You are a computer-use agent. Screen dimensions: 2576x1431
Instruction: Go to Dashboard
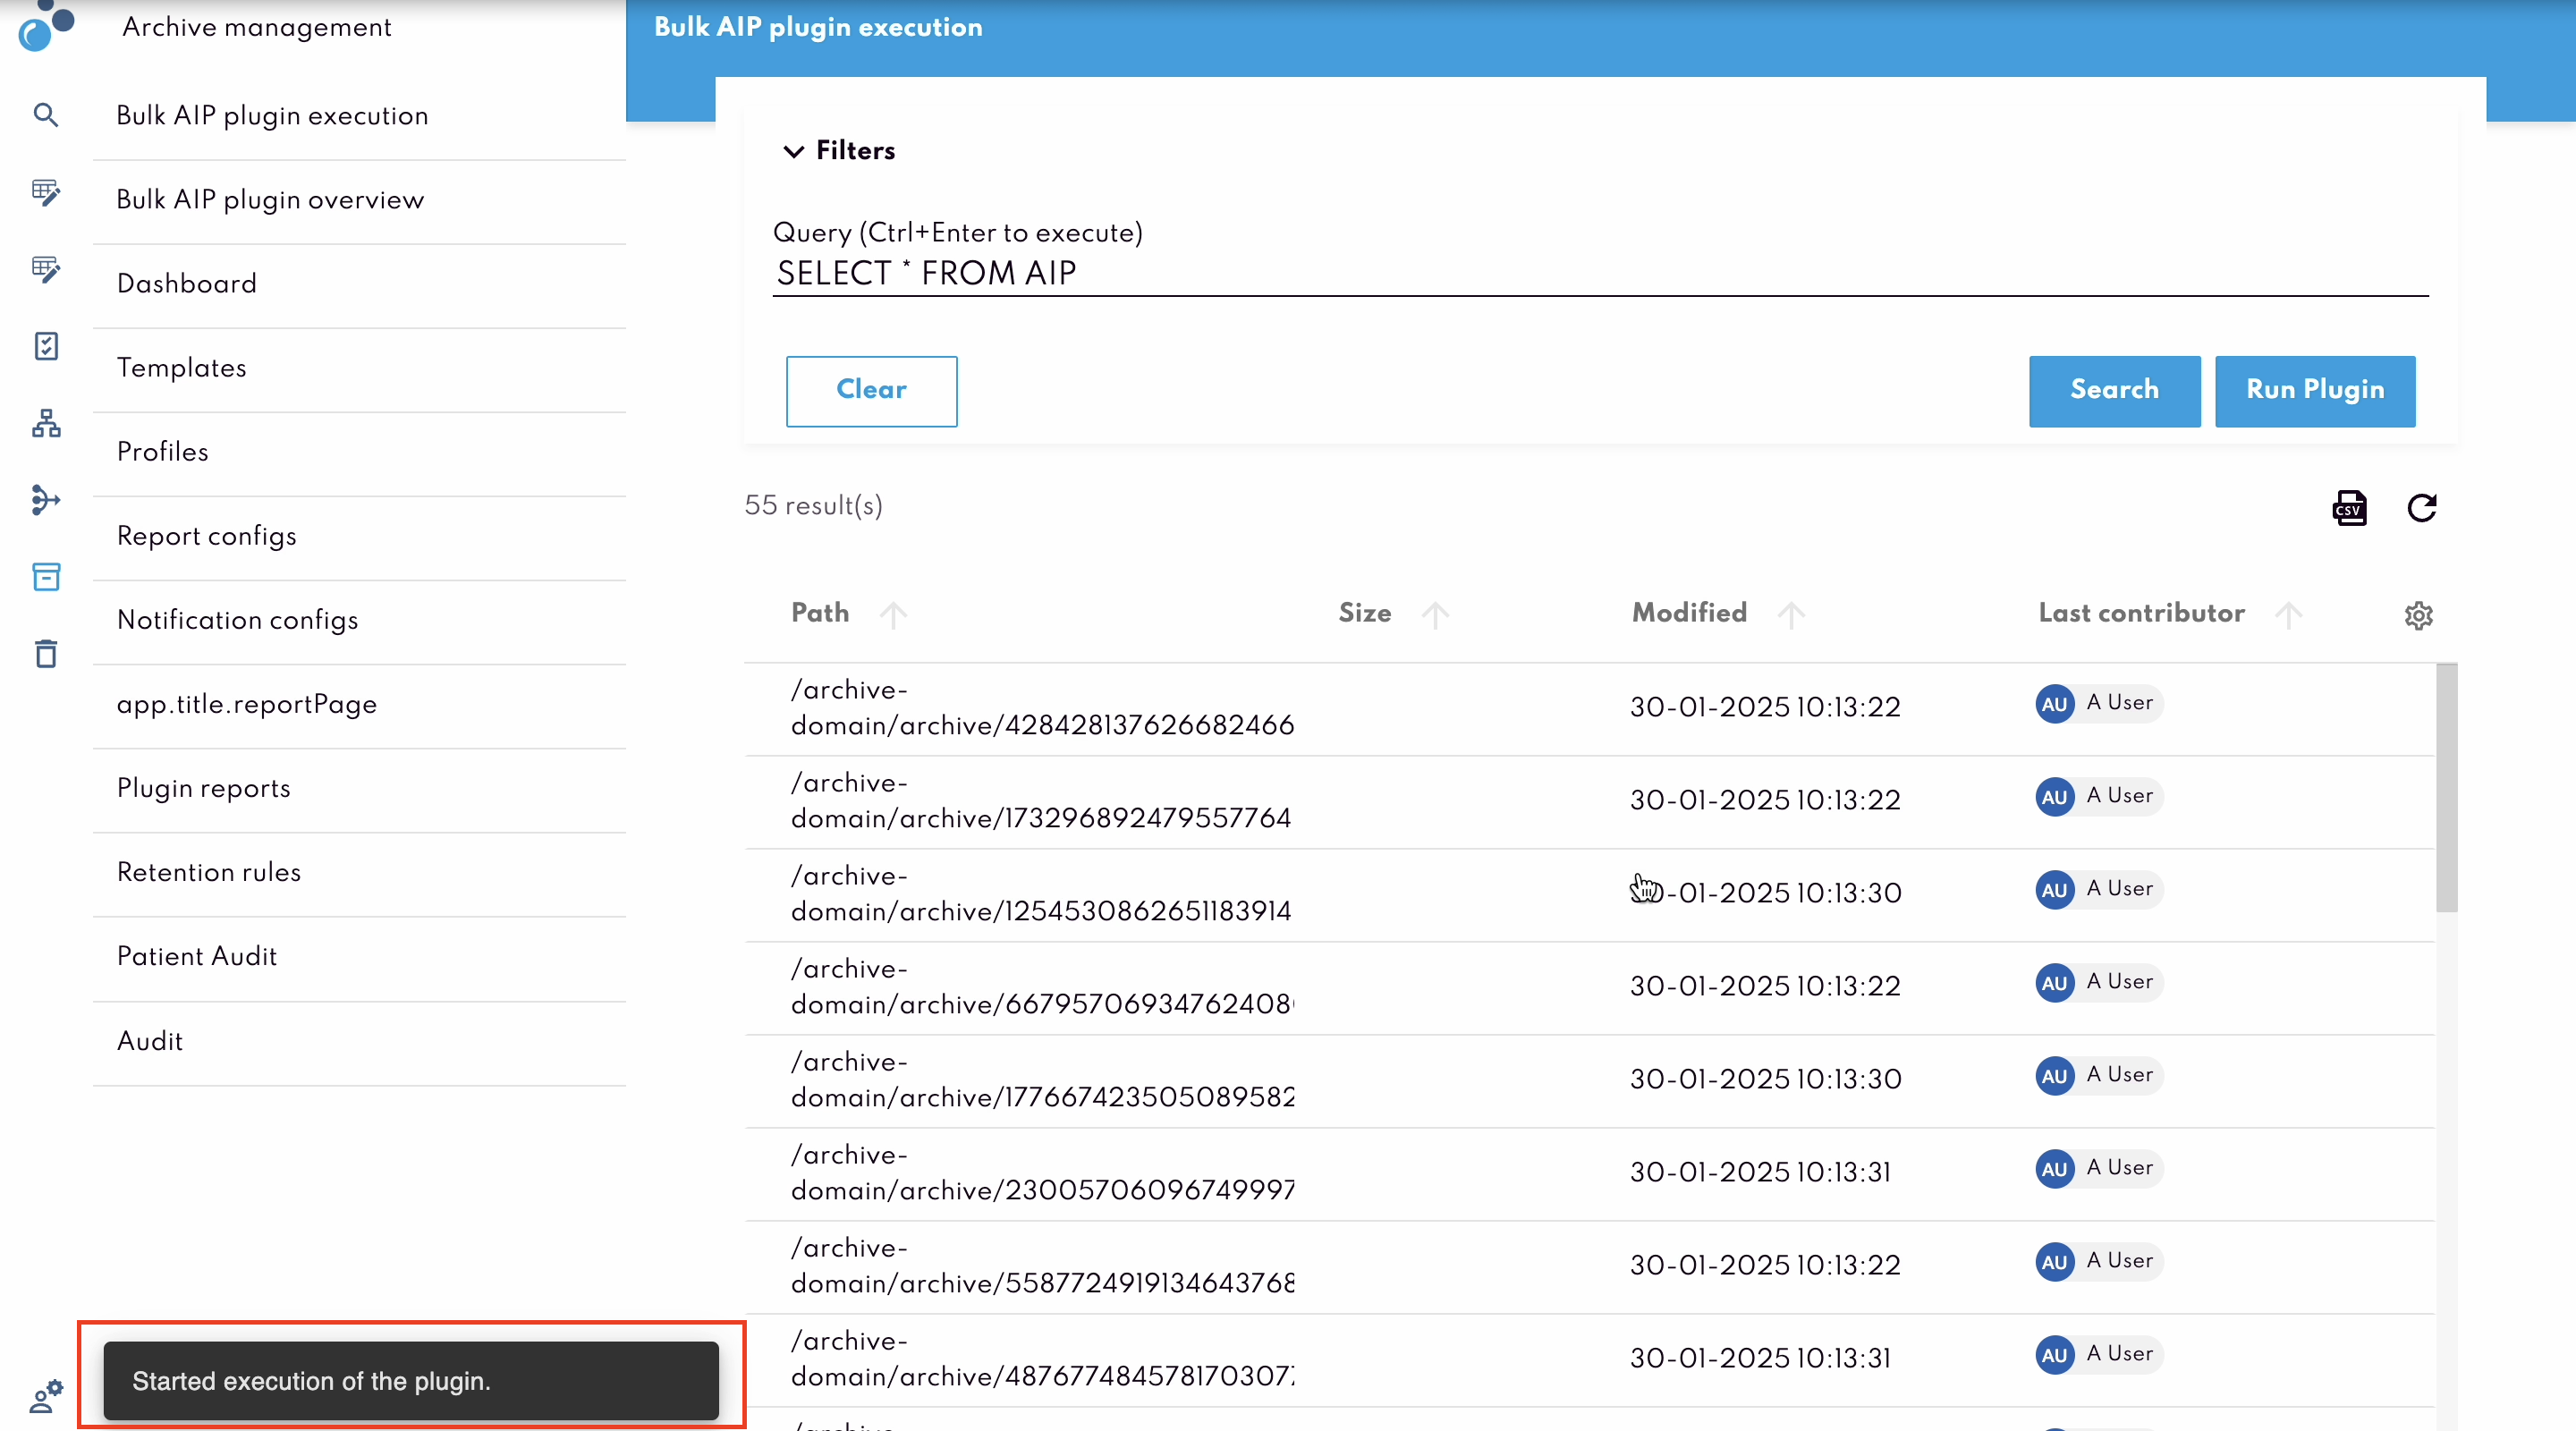359,284
